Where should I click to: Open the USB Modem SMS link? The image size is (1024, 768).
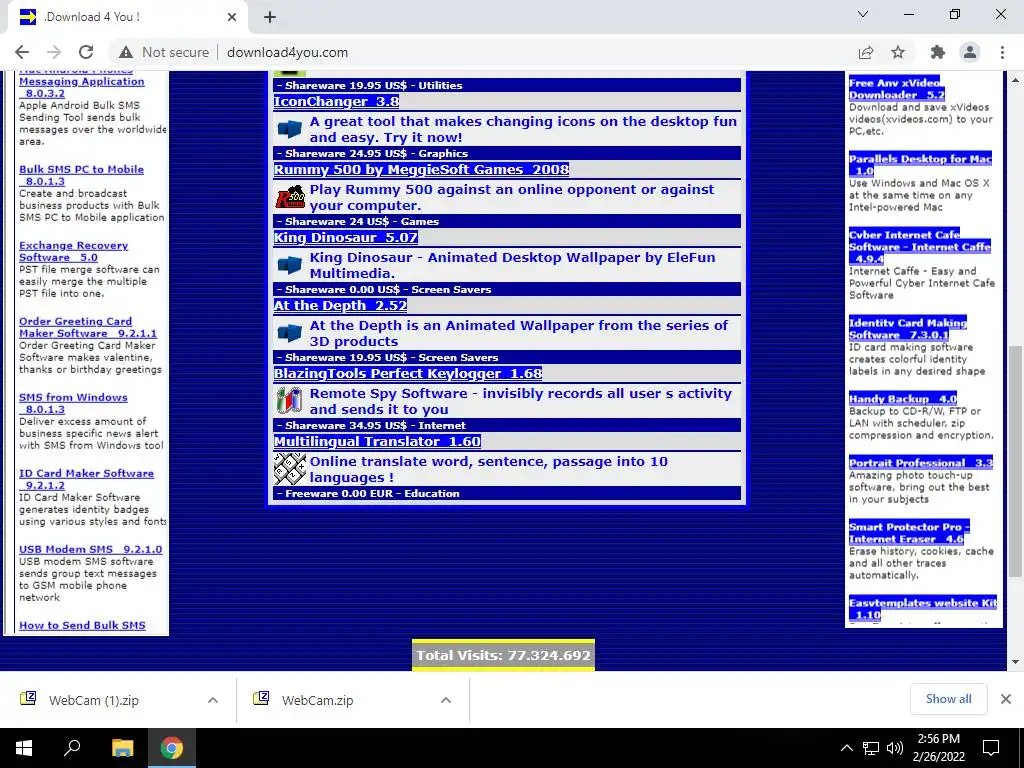point(90,549)
